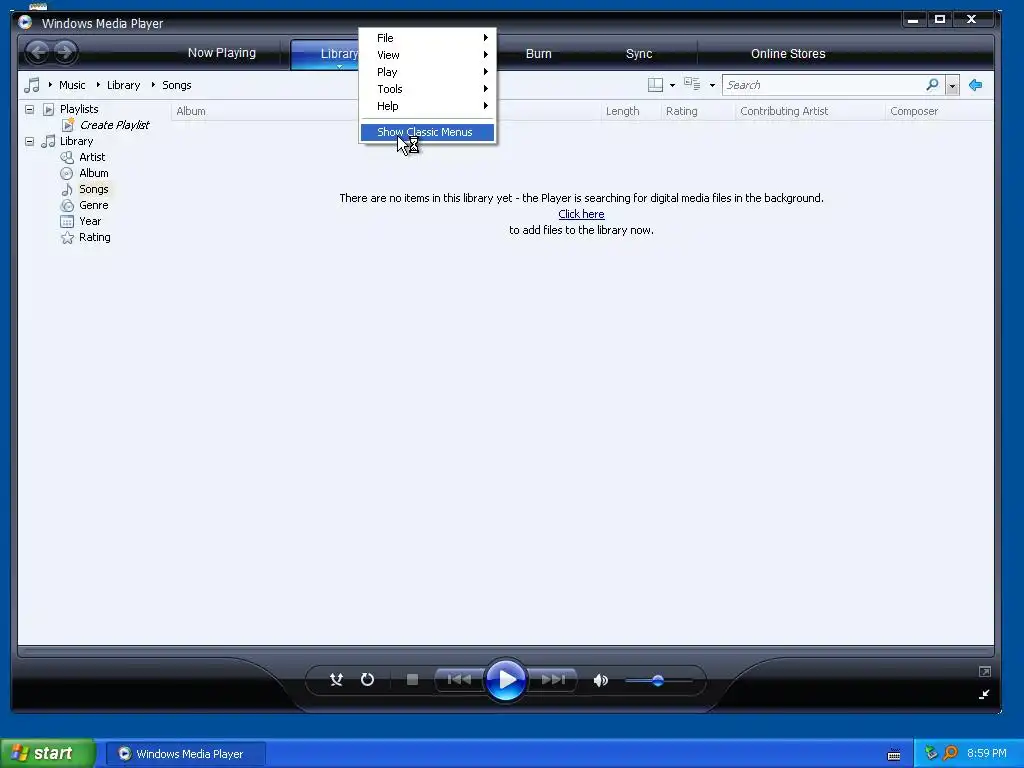Open the view options icon
The width and height of the screenshot is (1024, 768).
[692, 84]
